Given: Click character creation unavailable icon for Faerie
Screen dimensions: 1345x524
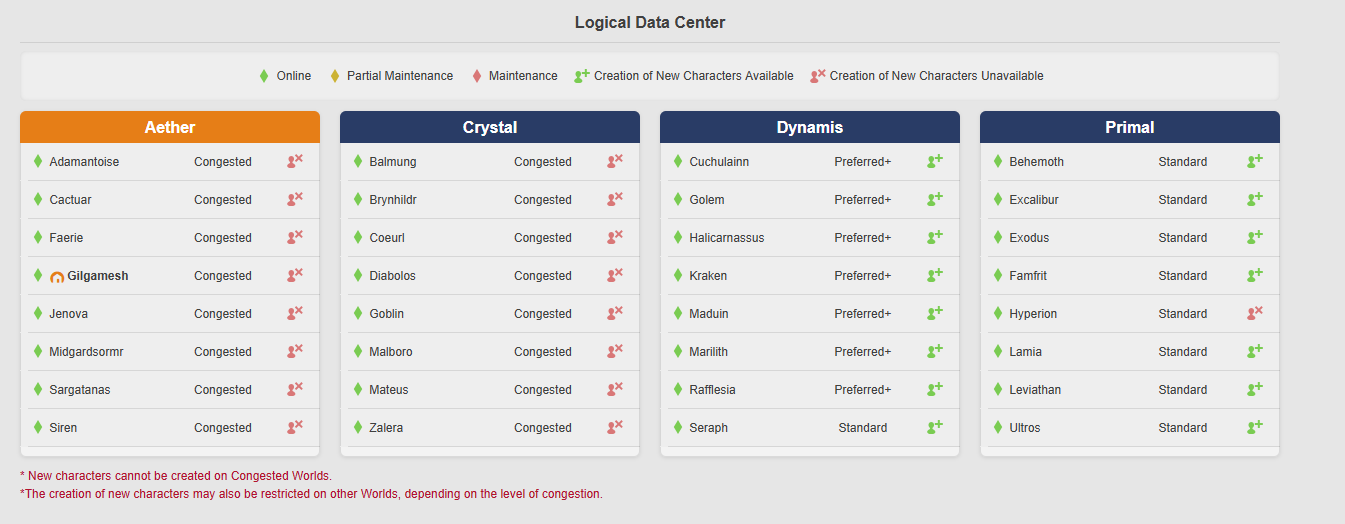Looking at the screenshot, I should point(295,237).
